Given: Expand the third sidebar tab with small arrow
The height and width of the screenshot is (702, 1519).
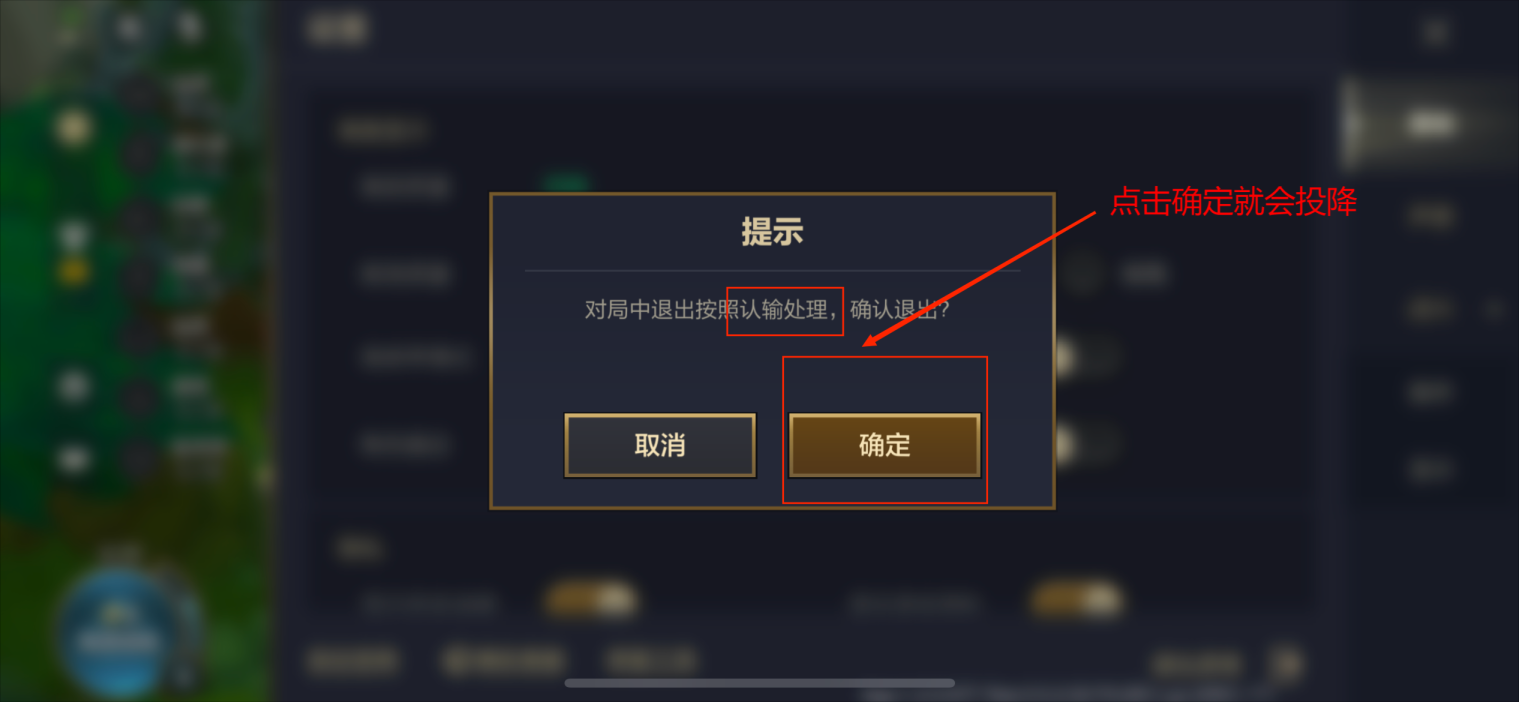Looking at the screenshot, I should click(1430, 309).
